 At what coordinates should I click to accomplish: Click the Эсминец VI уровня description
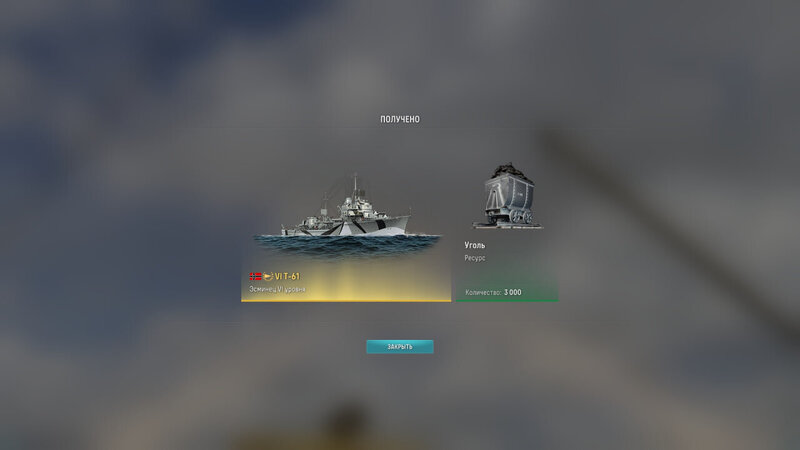click(277, 289)
